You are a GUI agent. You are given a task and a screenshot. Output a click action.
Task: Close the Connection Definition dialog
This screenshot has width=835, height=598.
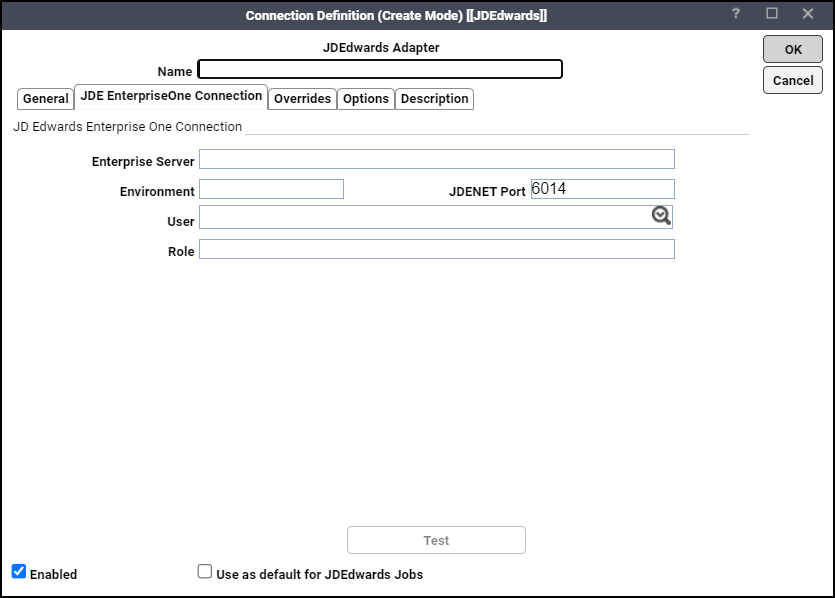pos(808,14)
